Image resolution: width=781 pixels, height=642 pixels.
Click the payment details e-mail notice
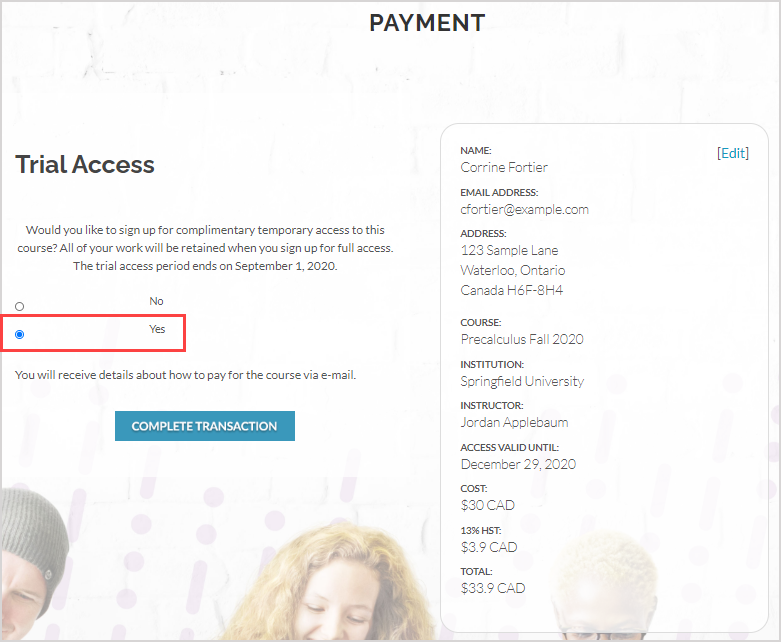(x=185, y=375)
